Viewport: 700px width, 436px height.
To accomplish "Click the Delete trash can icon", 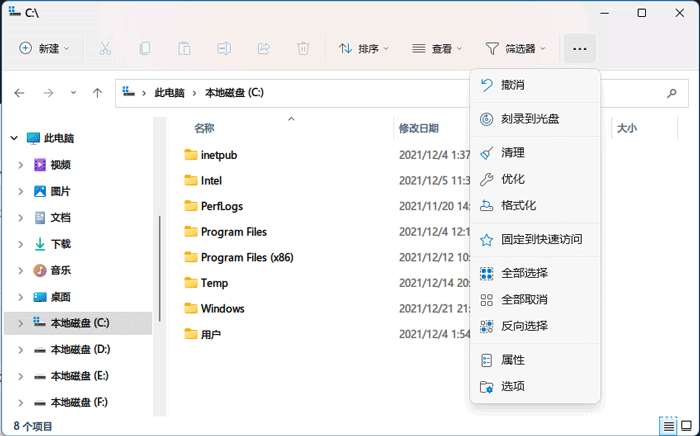I will [x=303, y=48].
